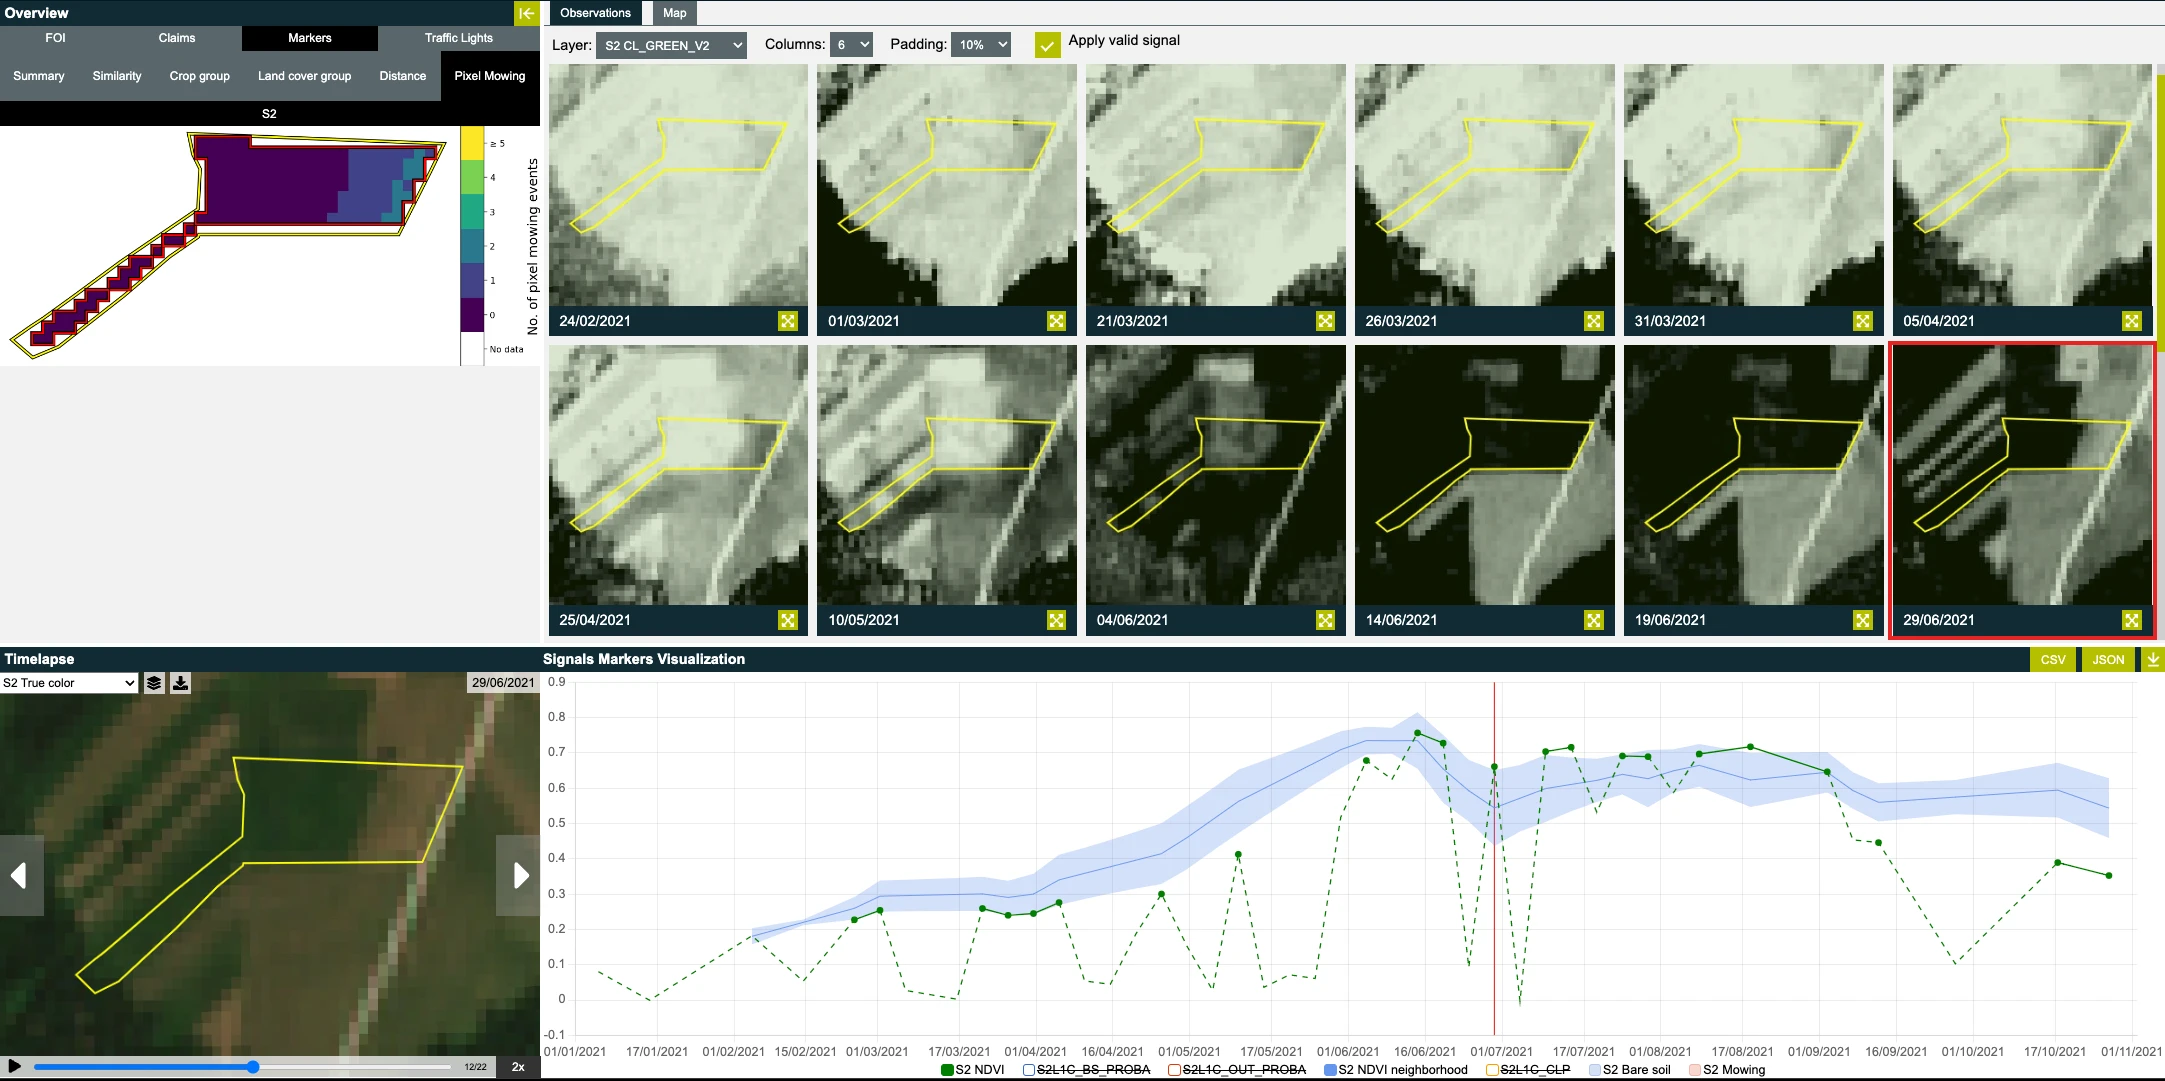Expand the 05/04/2021 observation image
Image resolution: width=2165 pixels, height=1081 pixels.
[2131, 321]
